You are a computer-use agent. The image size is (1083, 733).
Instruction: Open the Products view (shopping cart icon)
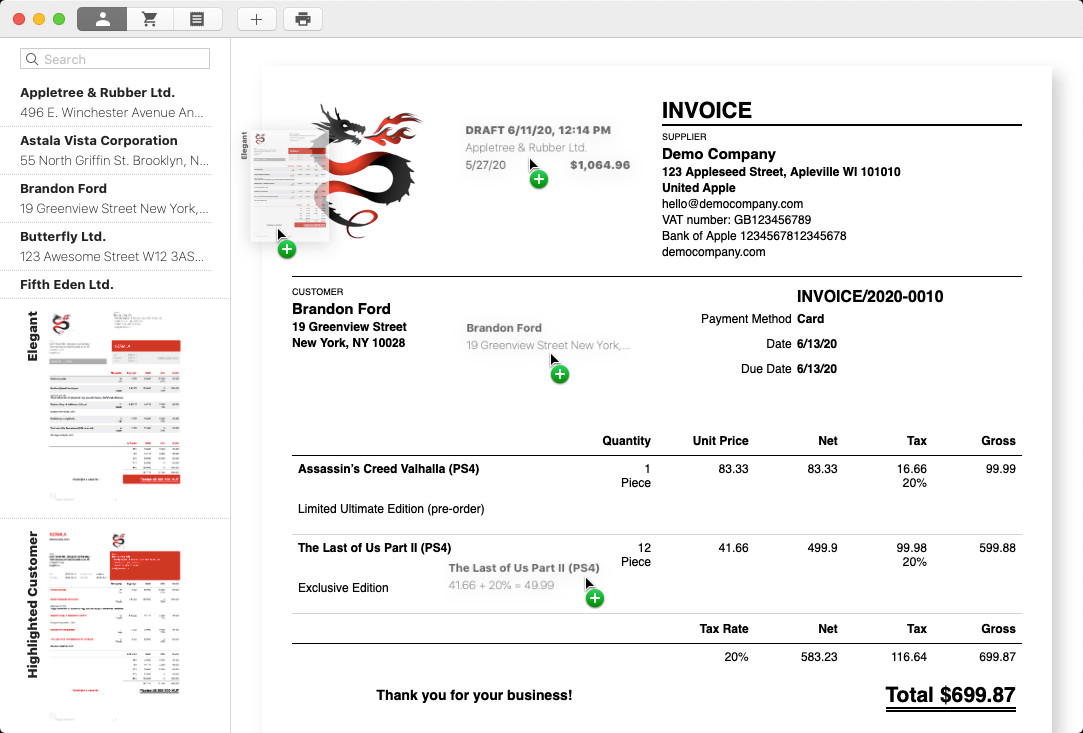[x=150, y=19]
